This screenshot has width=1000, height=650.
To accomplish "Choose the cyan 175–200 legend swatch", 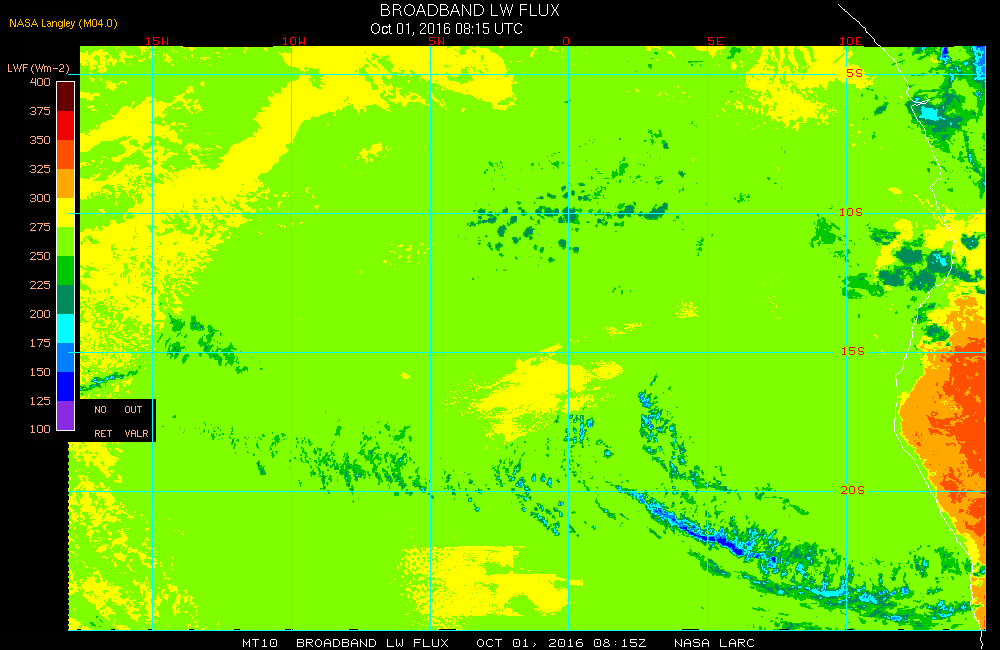I will [66, 329].
